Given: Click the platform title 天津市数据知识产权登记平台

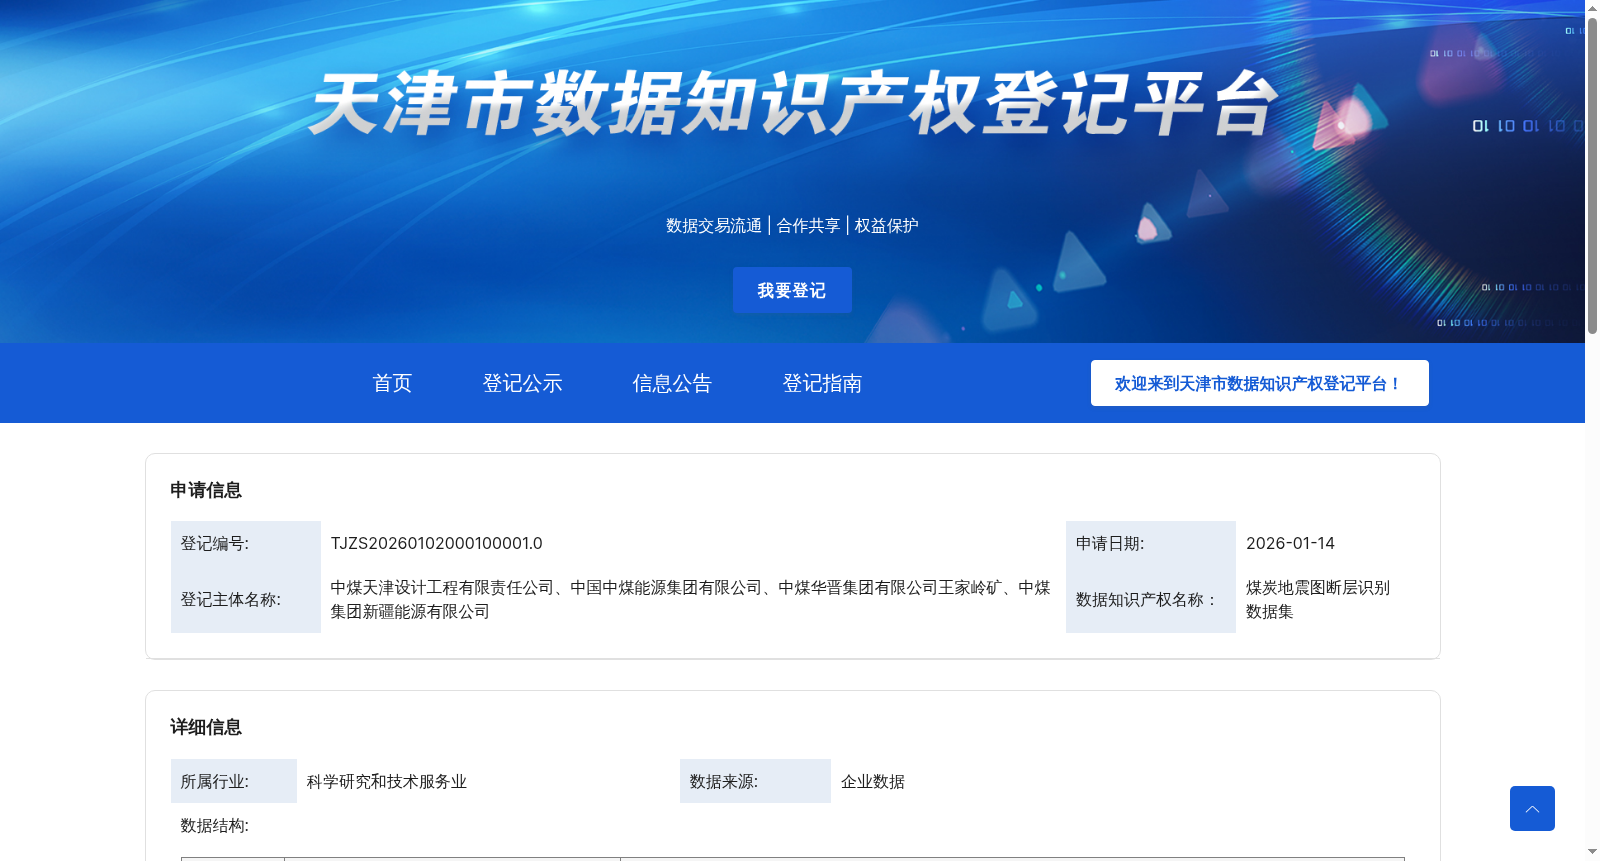Looking at the screenshot, I should [794, 103].
